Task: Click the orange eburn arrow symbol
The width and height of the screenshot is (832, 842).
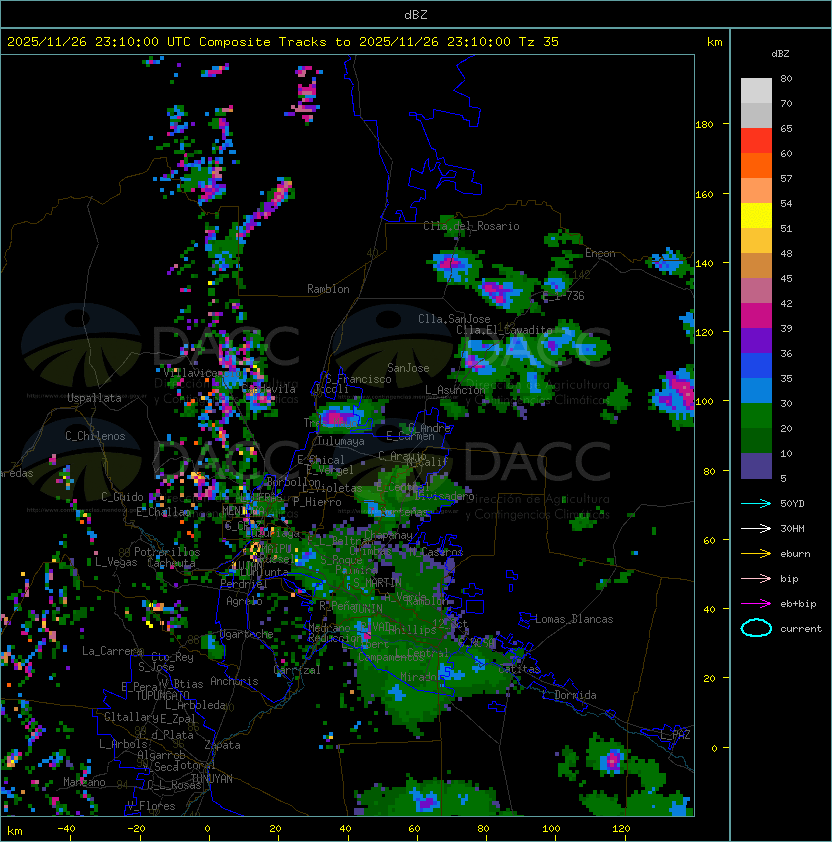Action: click(x=756, y=553)
